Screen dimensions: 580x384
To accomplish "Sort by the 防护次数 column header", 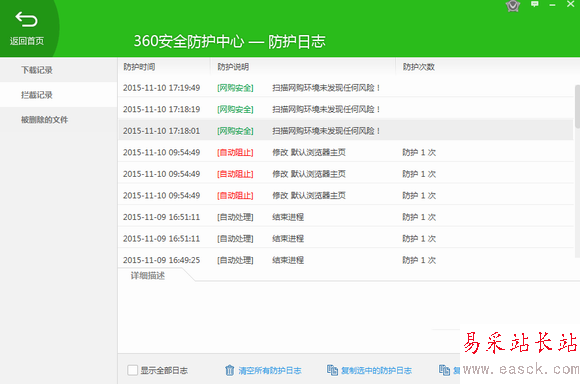I will [419, 67].
